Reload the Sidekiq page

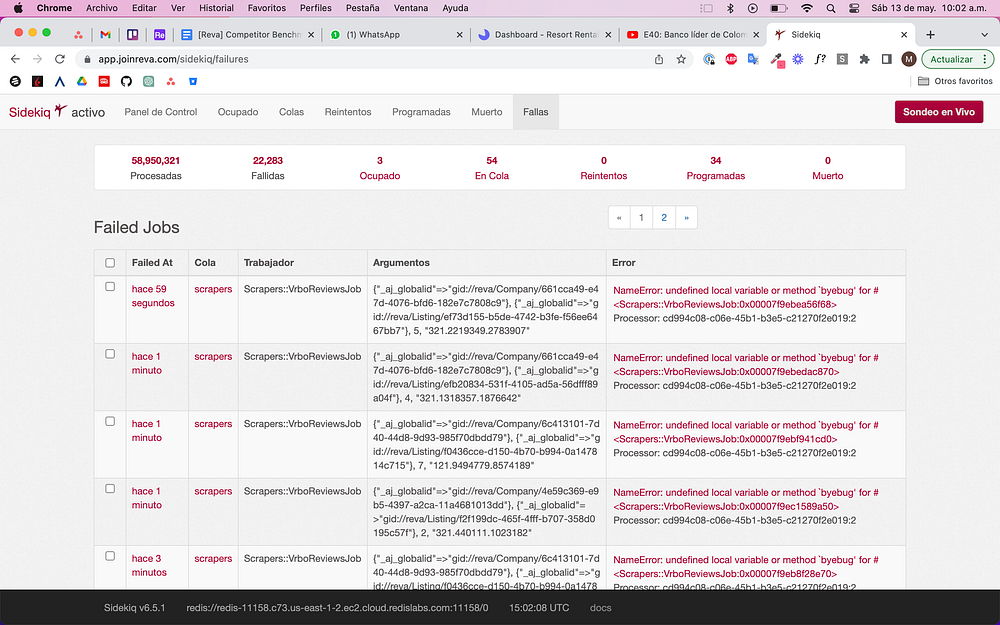60,59
